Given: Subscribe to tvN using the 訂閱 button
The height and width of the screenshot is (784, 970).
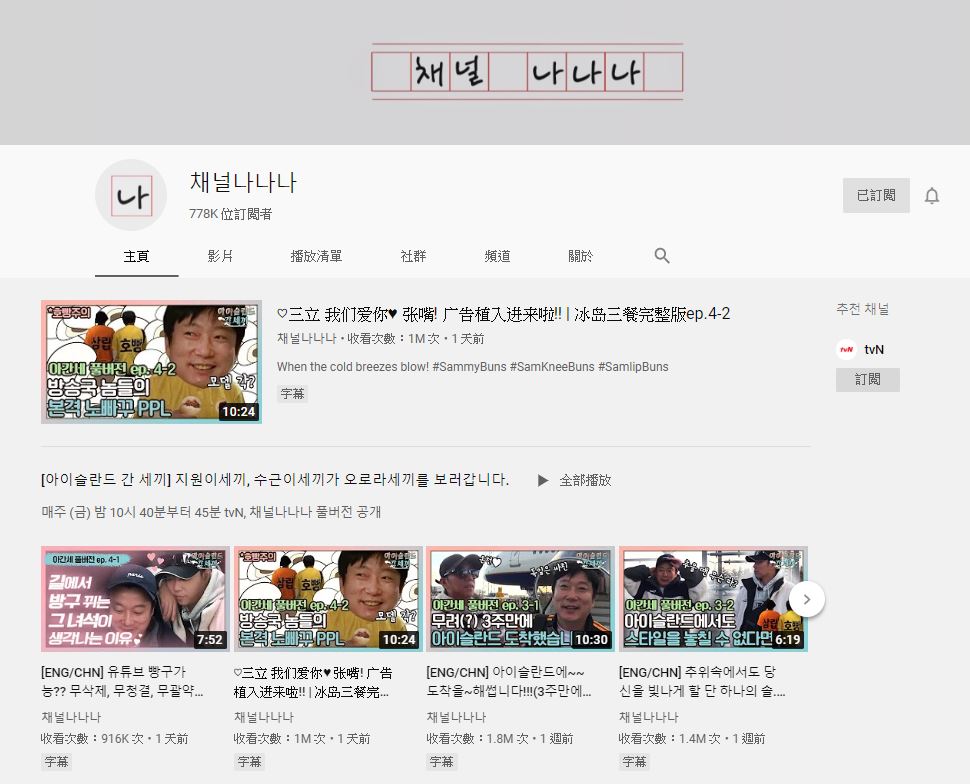Looking at the screenshot, I should click(867, 379).
